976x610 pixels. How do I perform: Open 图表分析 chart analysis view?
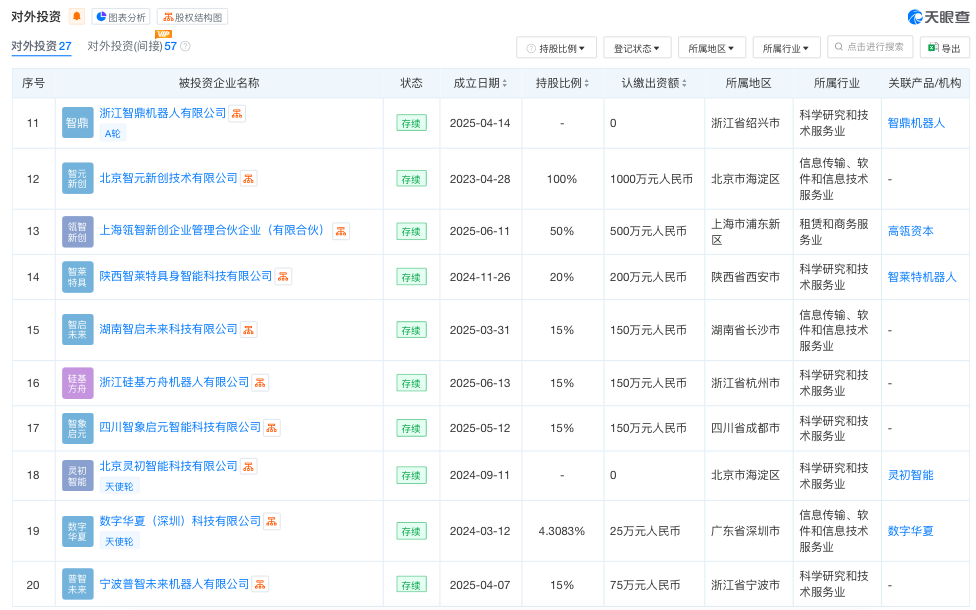point(121,17)
